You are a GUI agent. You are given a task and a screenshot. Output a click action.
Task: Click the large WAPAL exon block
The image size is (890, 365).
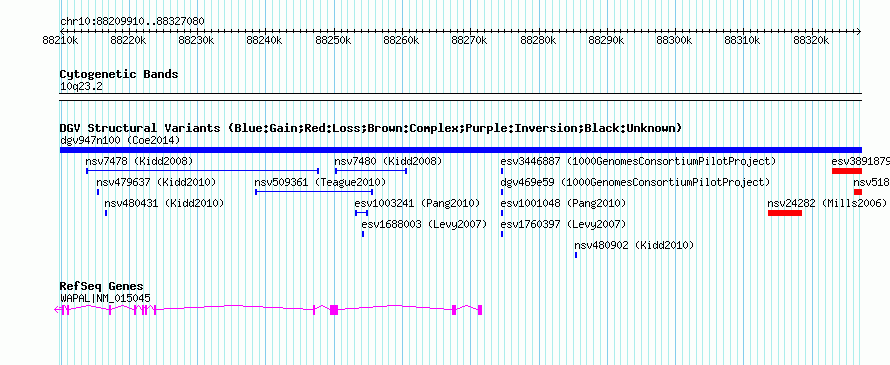334,310
